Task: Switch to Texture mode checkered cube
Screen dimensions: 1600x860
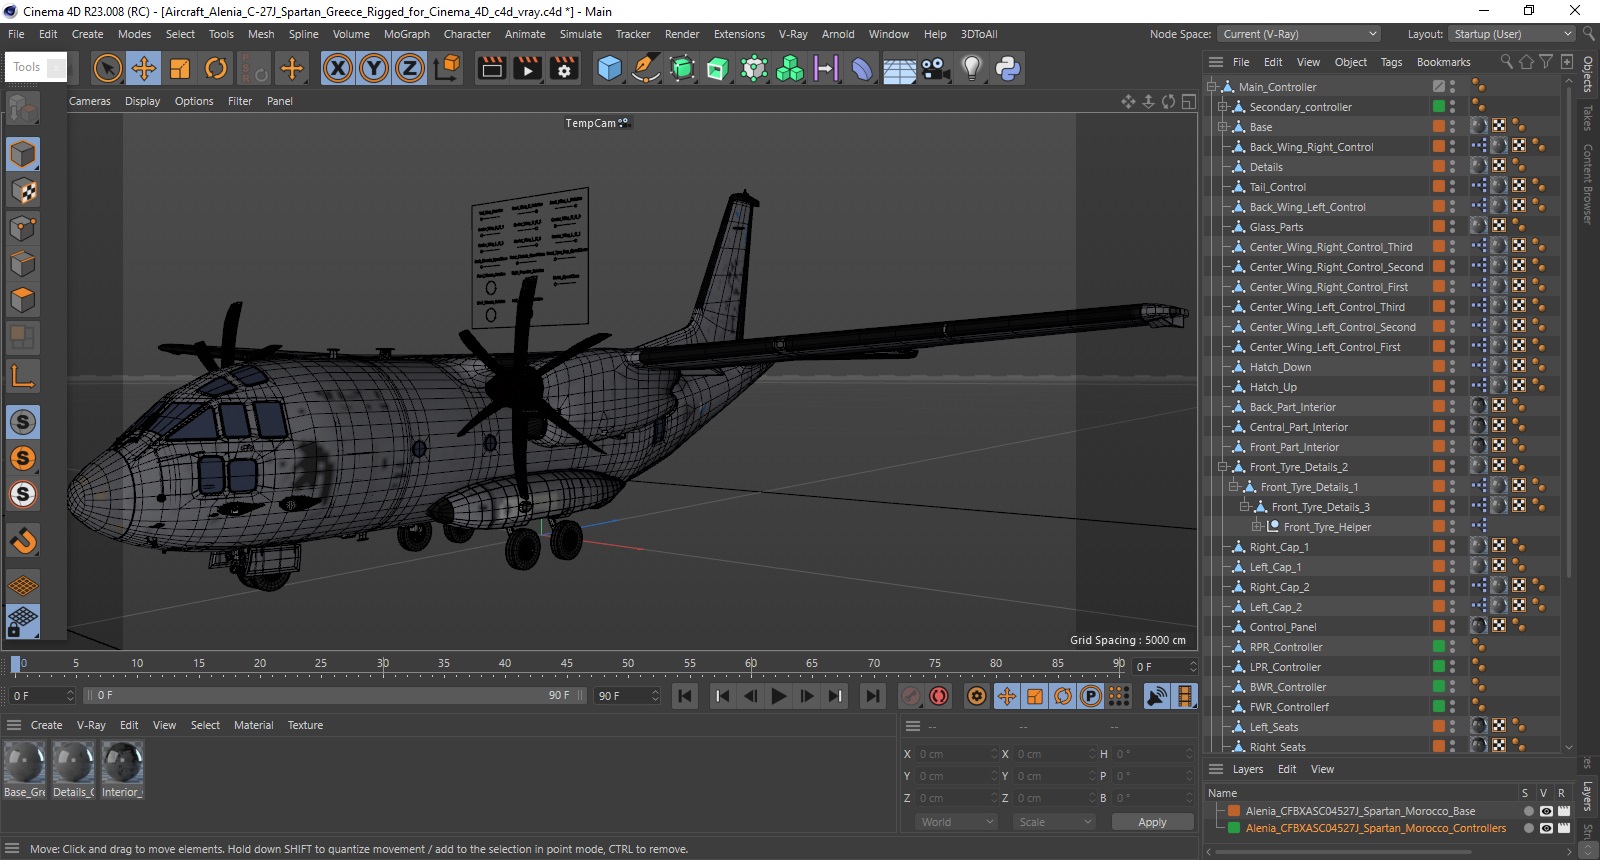Action: click(x=23, y=191)
